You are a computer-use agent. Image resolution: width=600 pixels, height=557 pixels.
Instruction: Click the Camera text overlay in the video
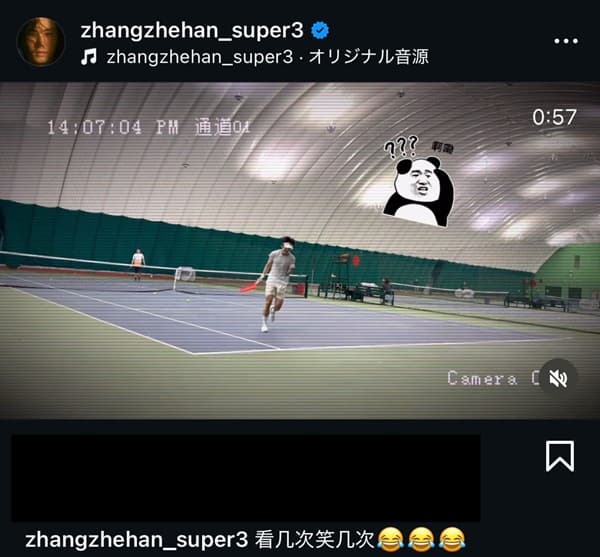point(483,378)
